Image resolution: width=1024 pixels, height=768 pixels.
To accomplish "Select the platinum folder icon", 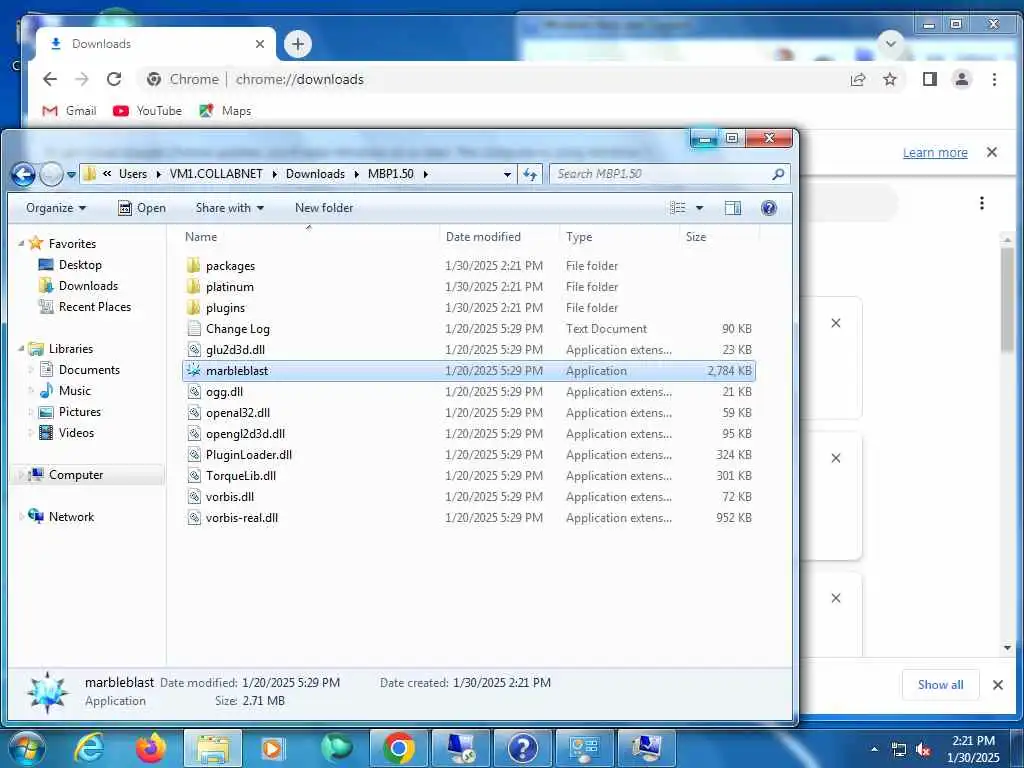I will [193, 287].
